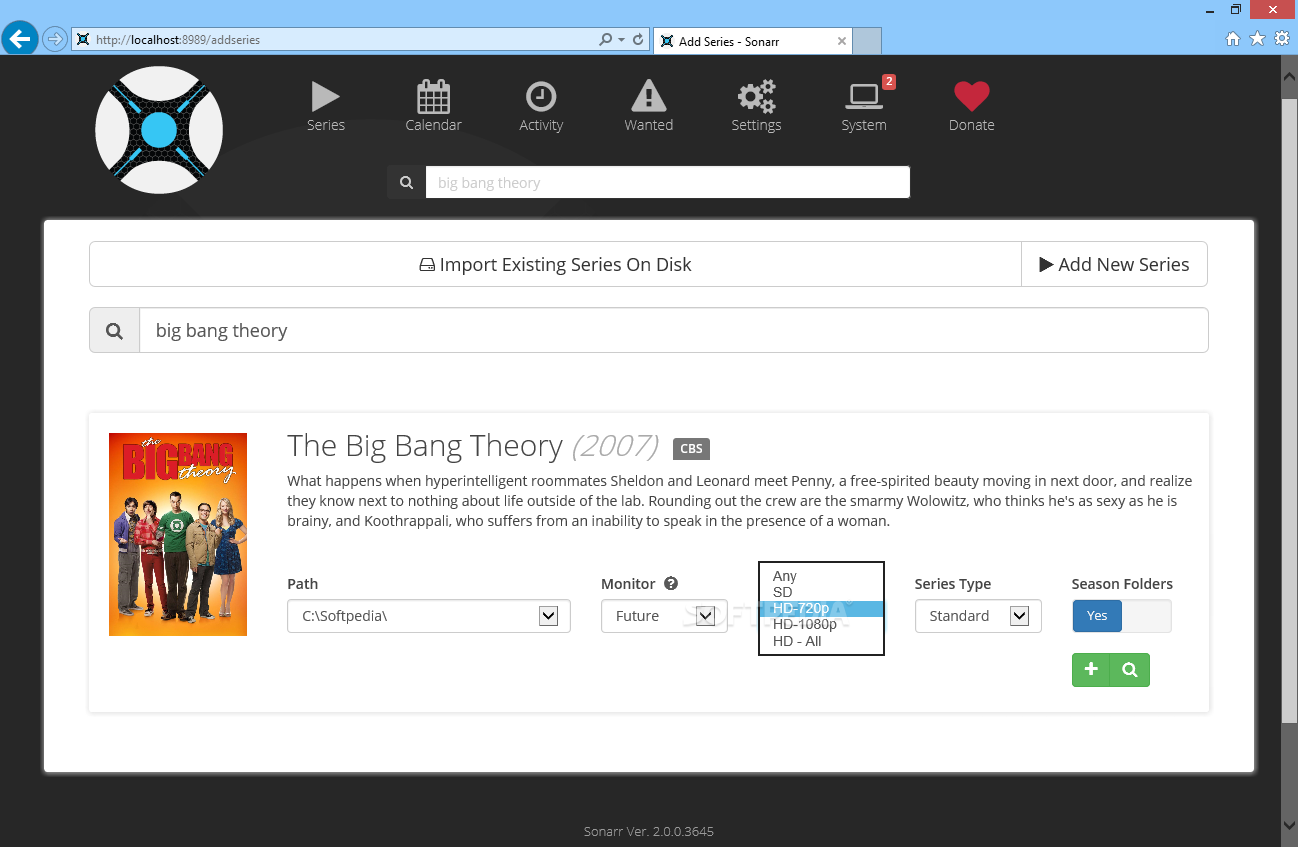Open a new browser tab
Viewport: 1298px width, 847px height.
(867, 41)
